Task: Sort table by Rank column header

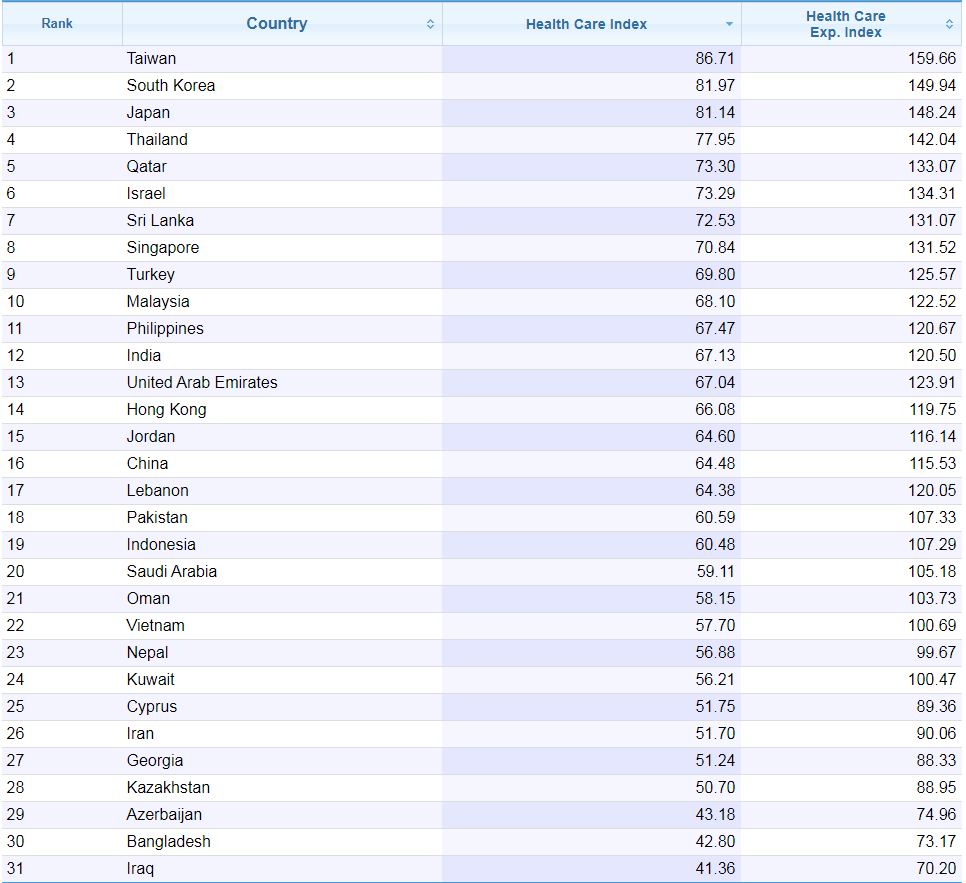Action: pos(57,24)
